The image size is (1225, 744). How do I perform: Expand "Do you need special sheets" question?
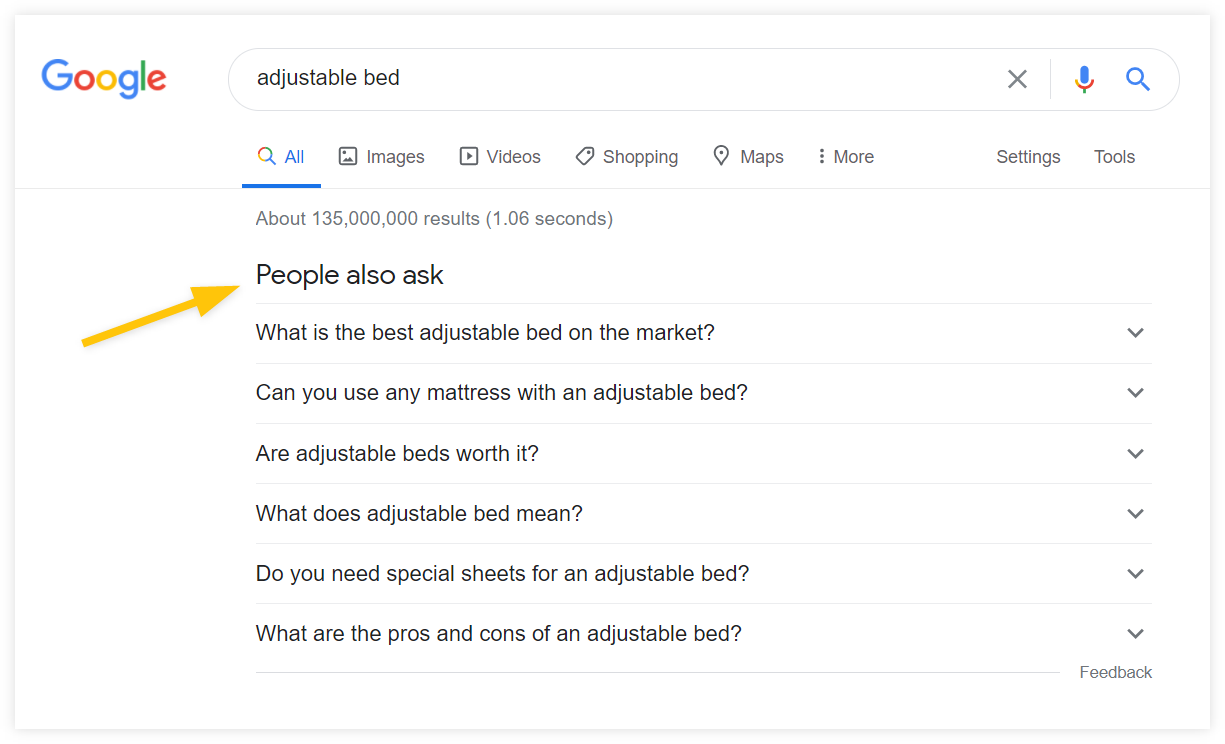(704, 573)
